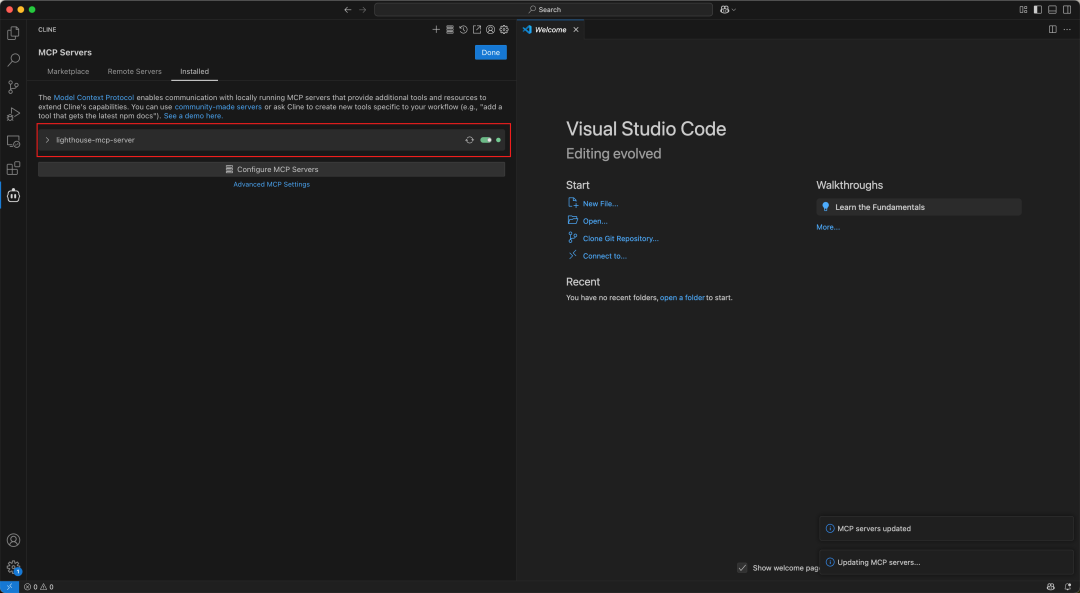
Task: Pop Cline out into an editor tab
Action: click(477, 30)
